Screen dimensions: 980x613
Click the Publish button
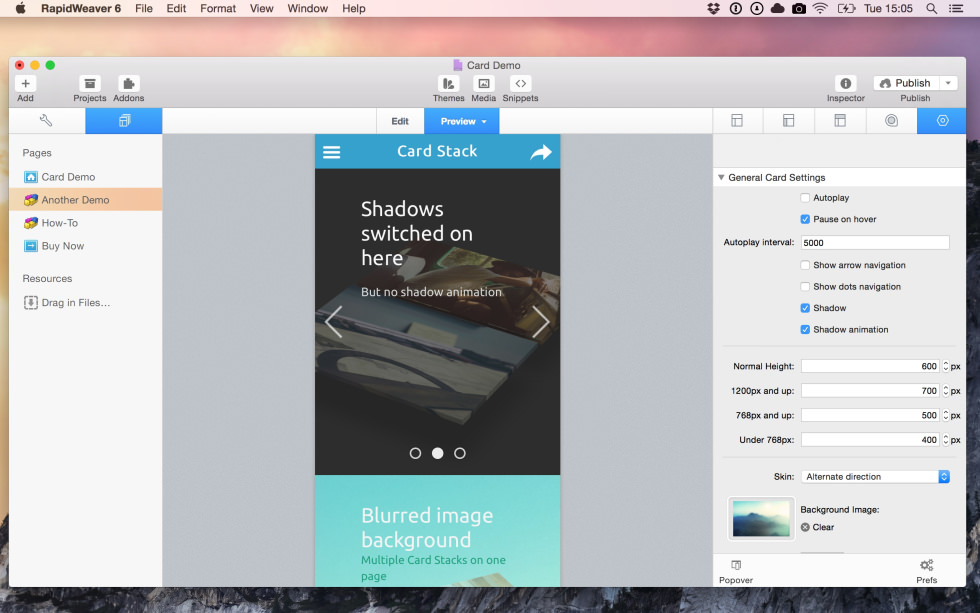tap(906, 83)
